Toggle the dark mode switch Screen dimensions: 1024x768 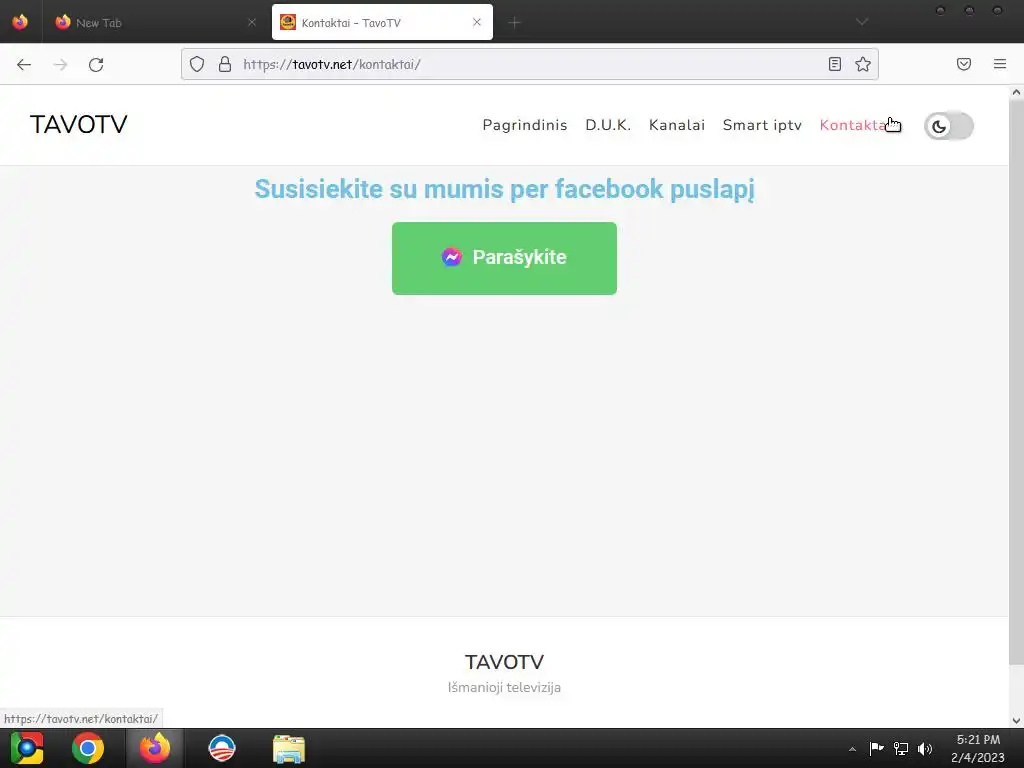(948, 126)
